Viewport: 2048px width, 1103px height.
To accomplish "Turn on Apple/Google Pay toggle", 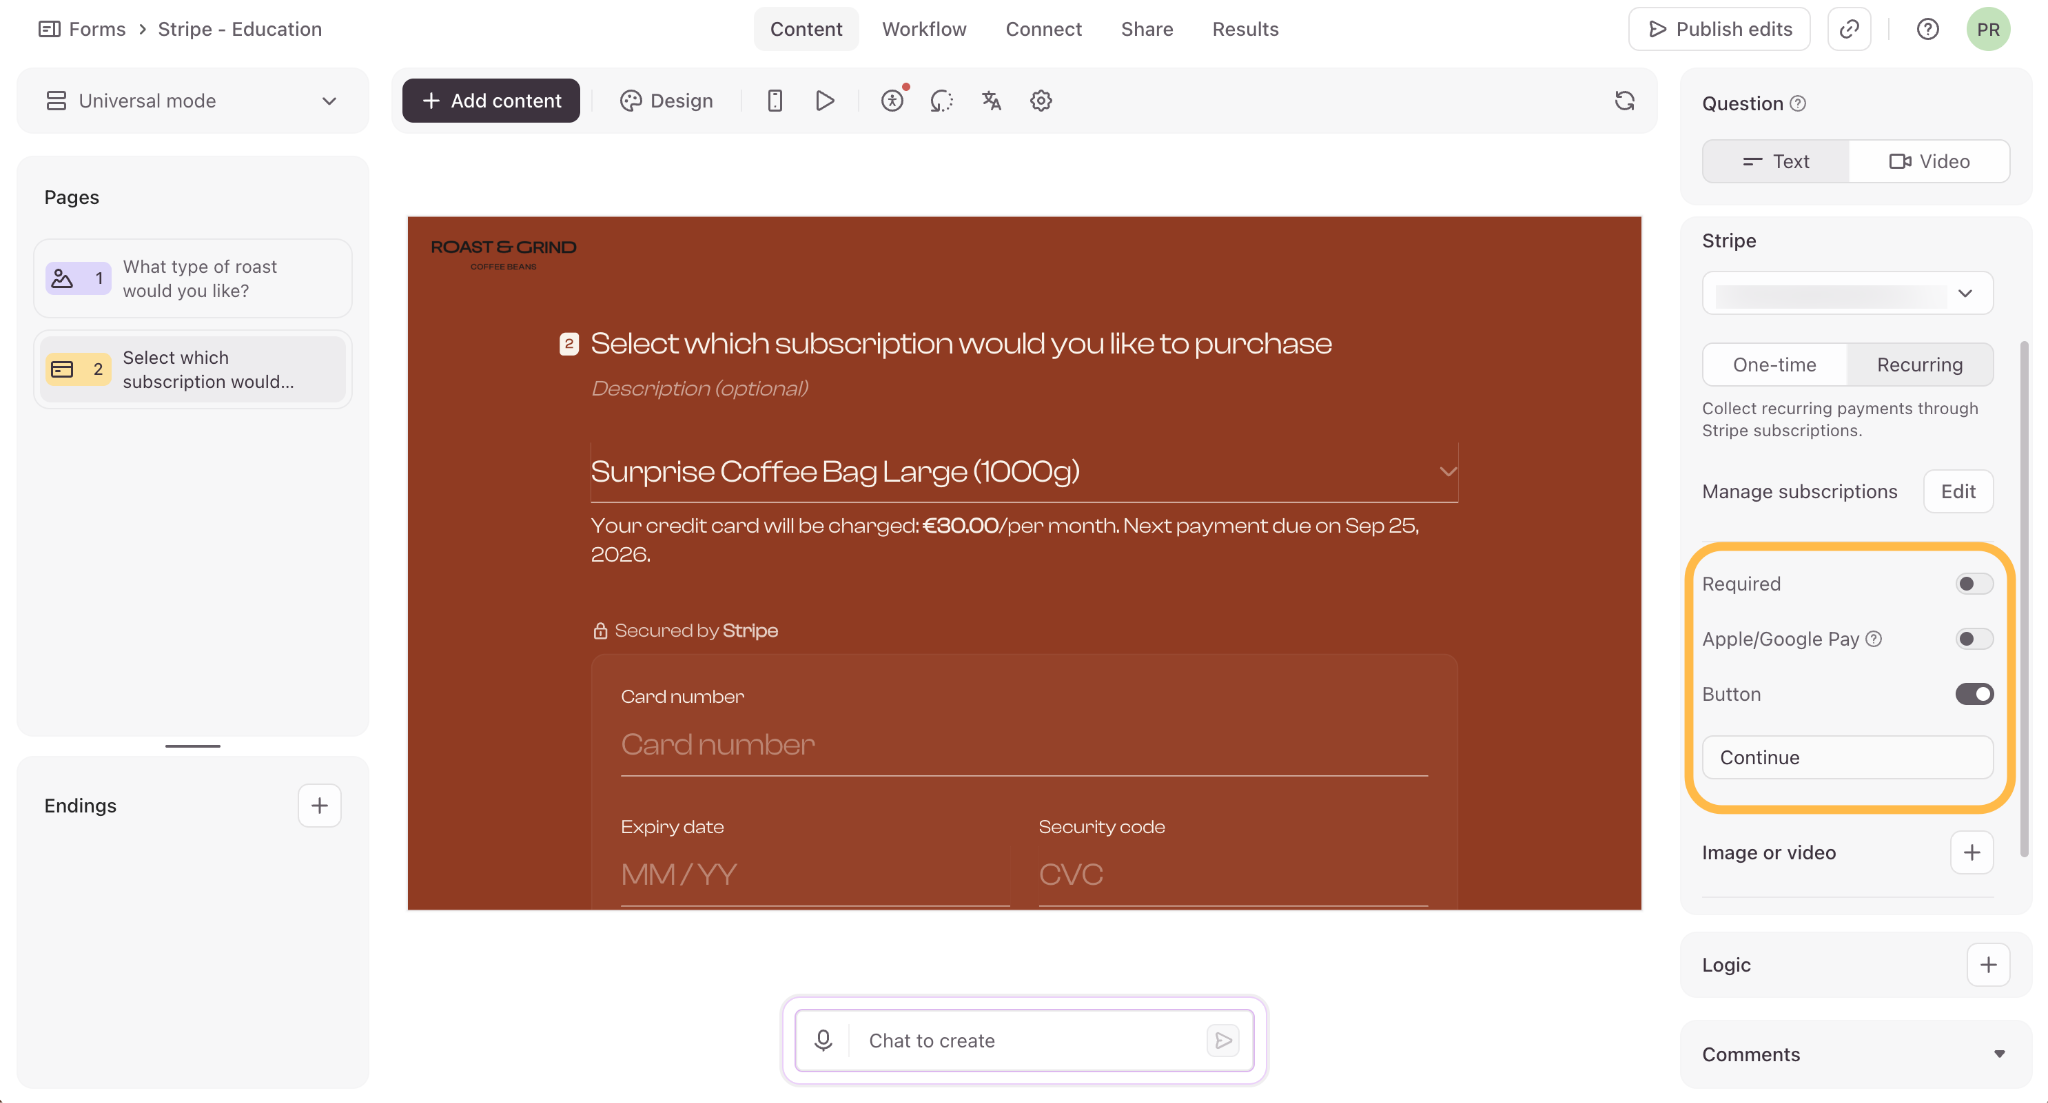I will [x=1974, y=639].
